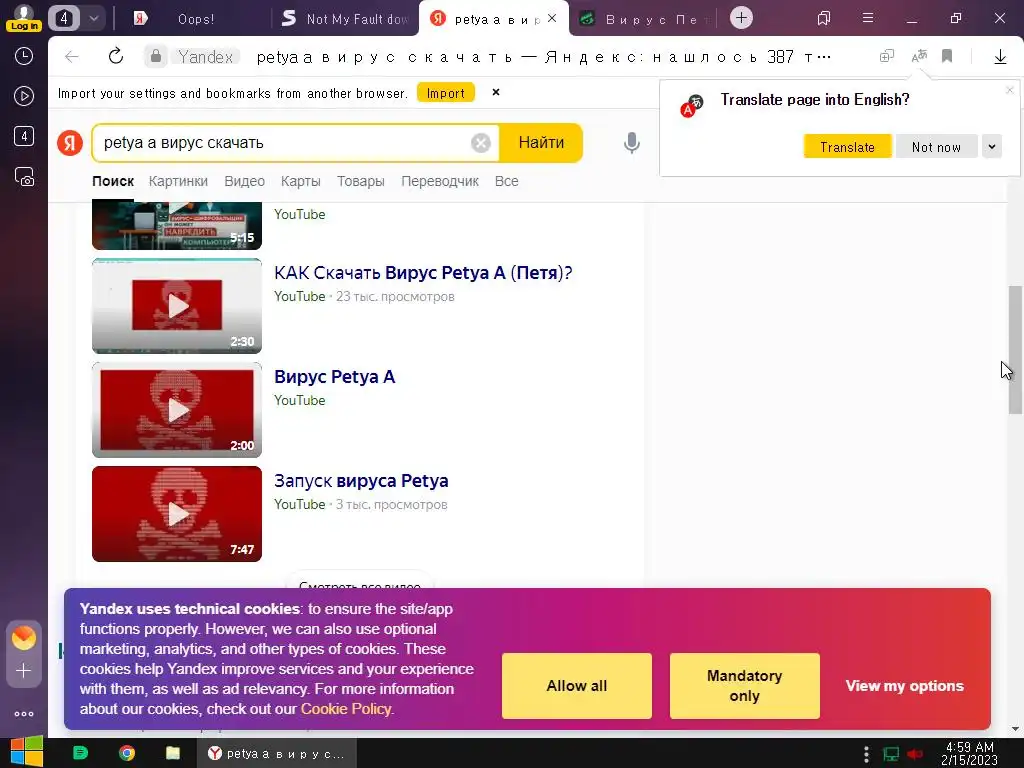Click Not now in translation popup
Viewport: 1024px width, 768px height.
click(x=936, y=147)
